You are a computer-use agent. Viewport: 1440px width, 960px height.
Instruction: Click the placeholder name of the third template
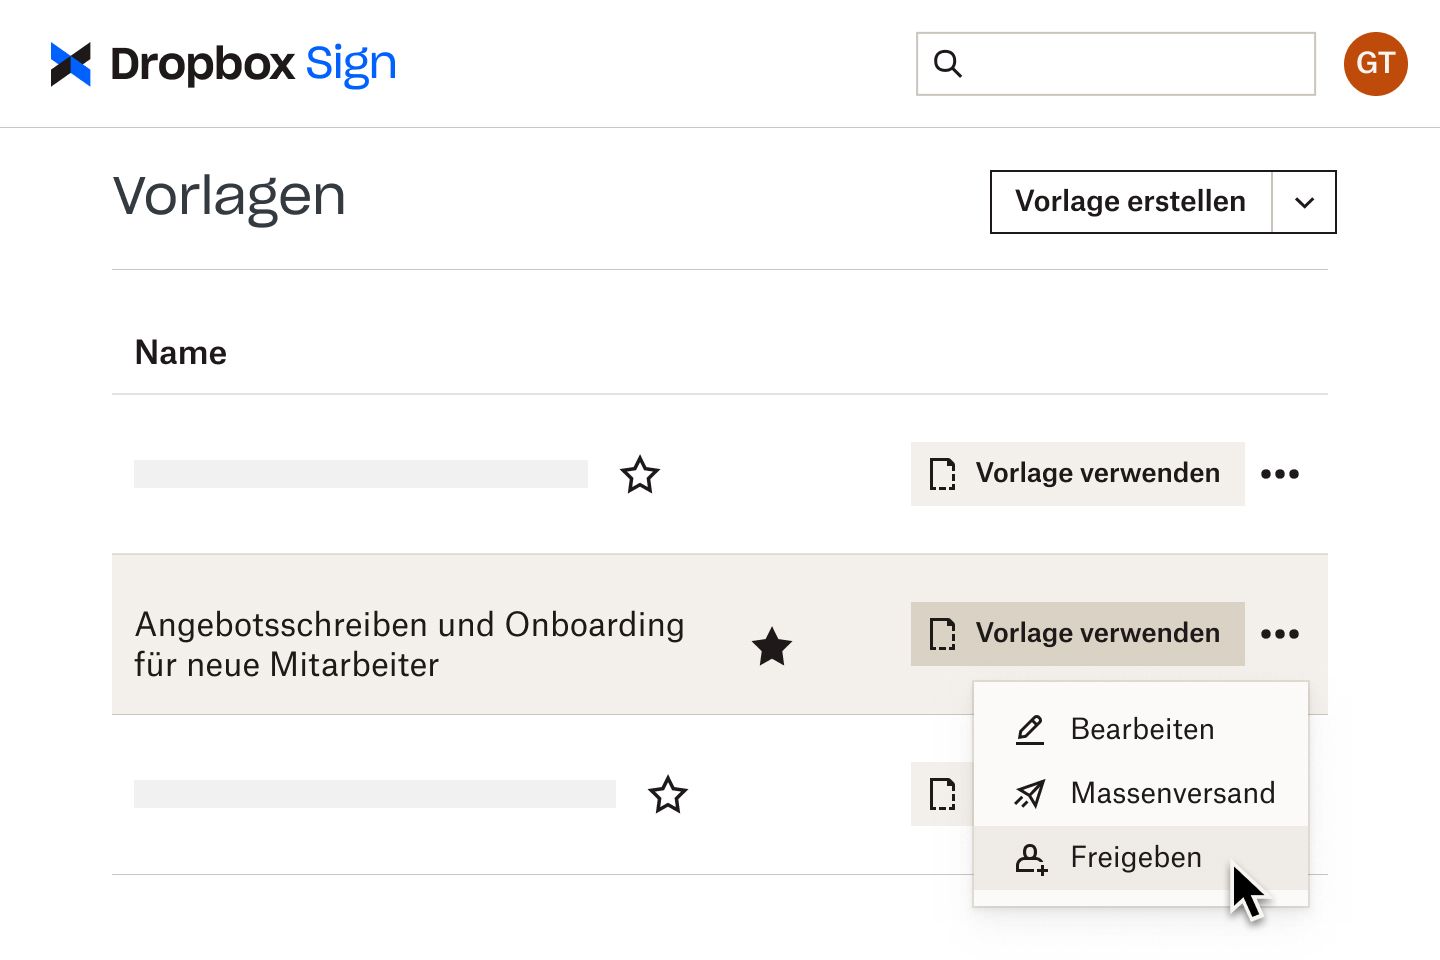coord(375,794)
